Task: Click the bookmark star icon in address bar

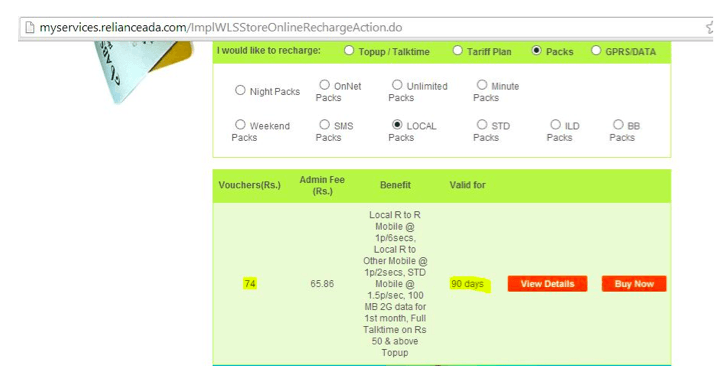Action: click(710, 28)
